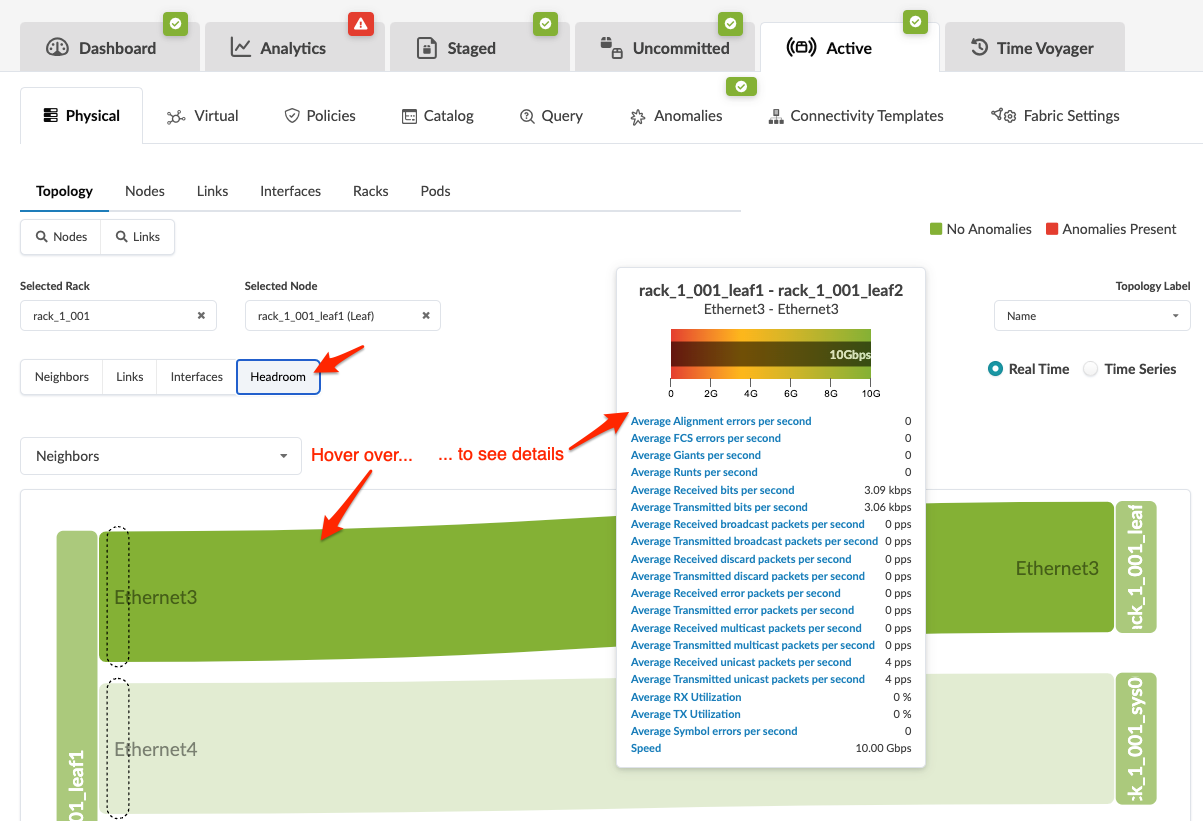1203x821 pixels.
Task: Click the Selected Rack field
Action: click(x=118, y=316)
